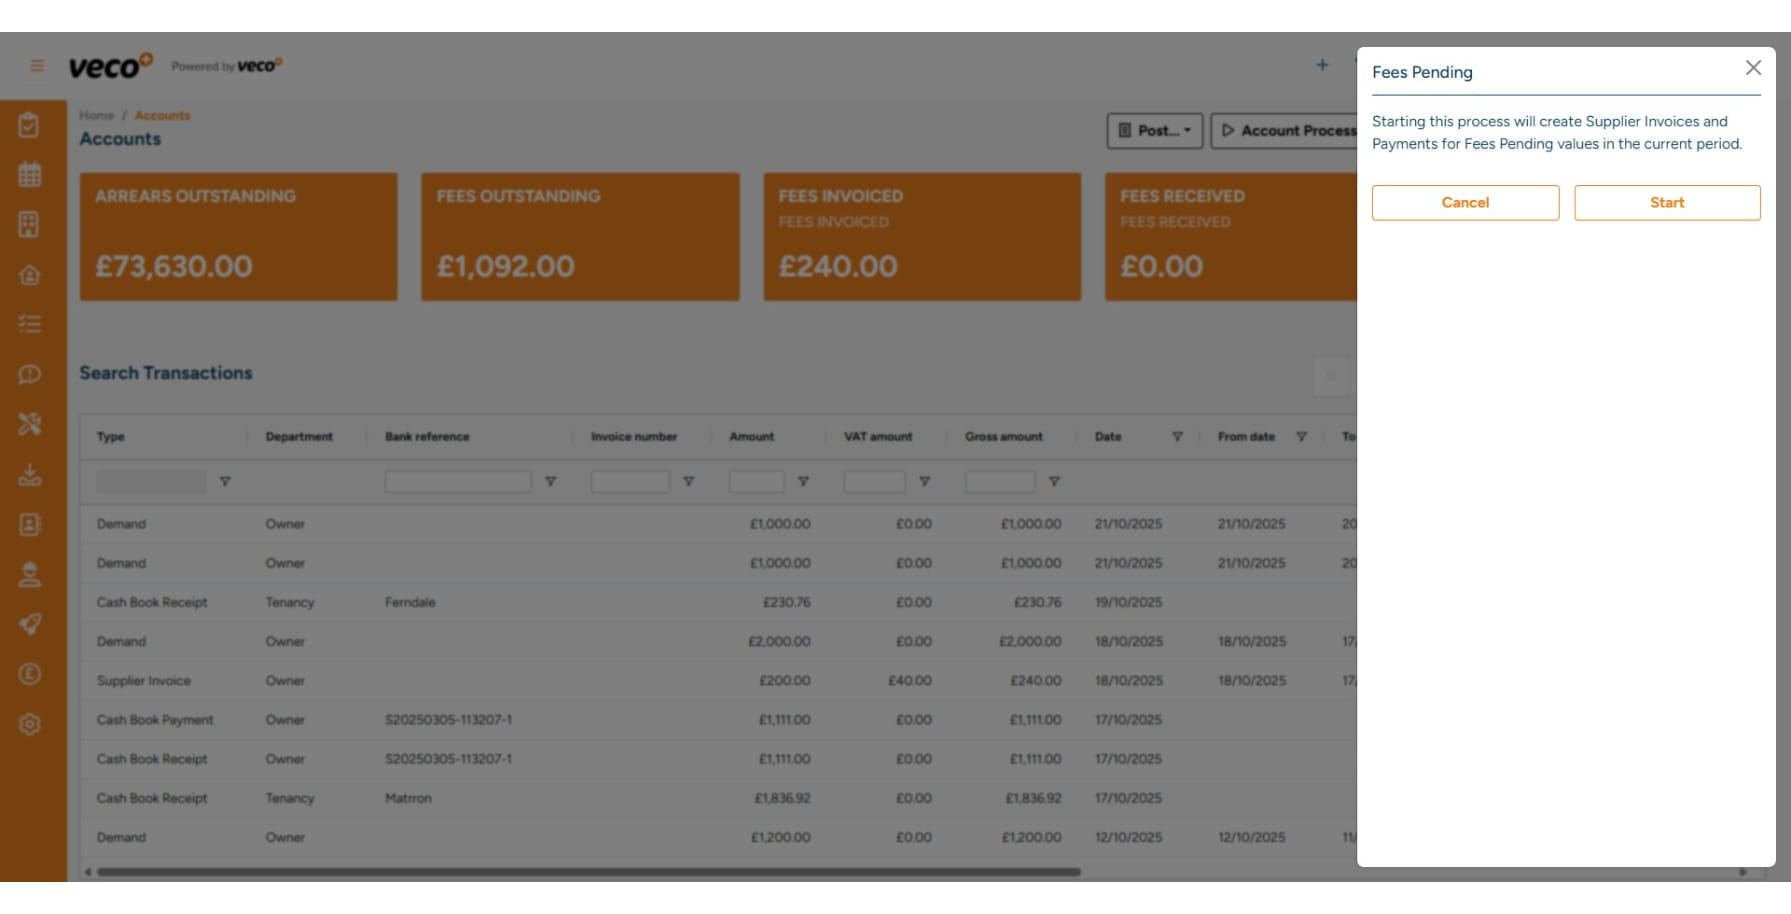
Task: Type in the Bank reference filter field
Action: 458,481
